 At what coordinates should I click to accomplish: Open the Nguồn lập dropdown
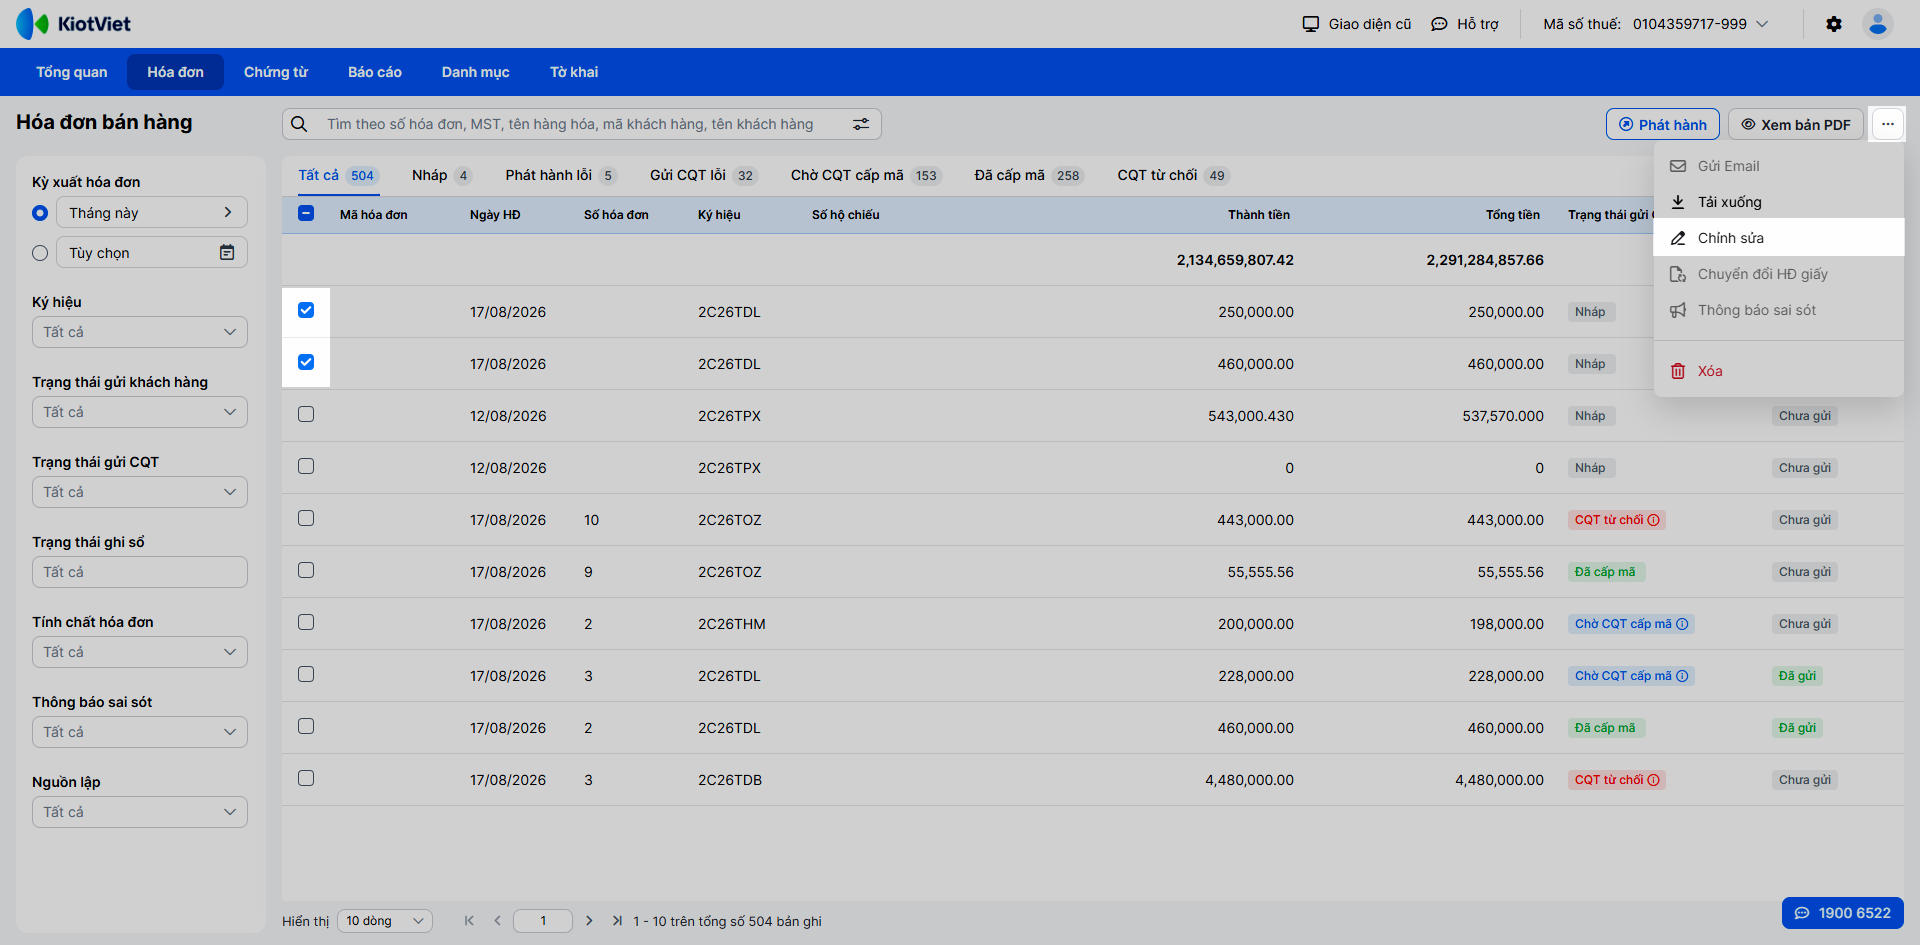tap(140, 812)
